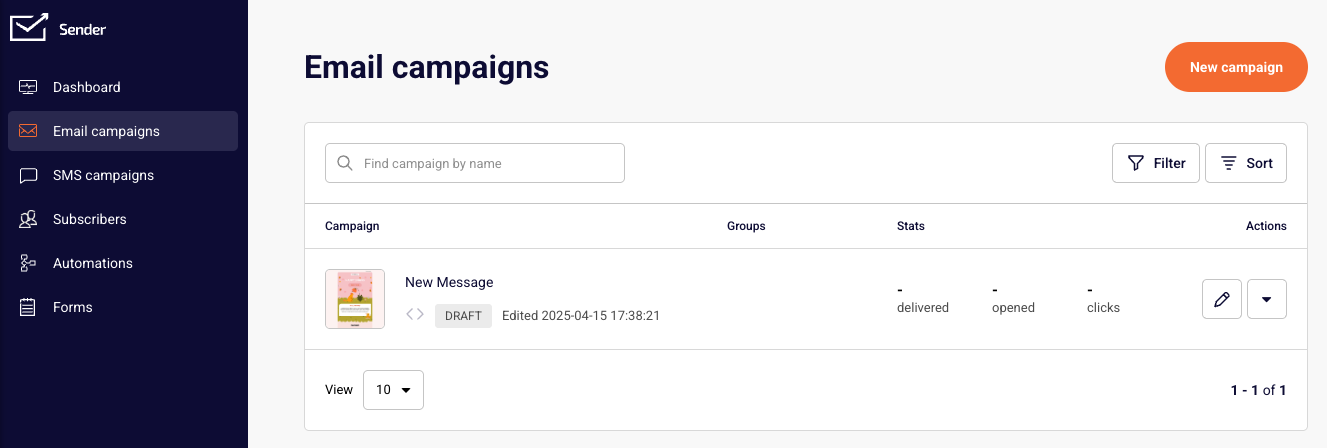Select the New Message campaign thumbnail
Image resolution: width=1327 pixels, height=448 pixels.
point(355,299)
